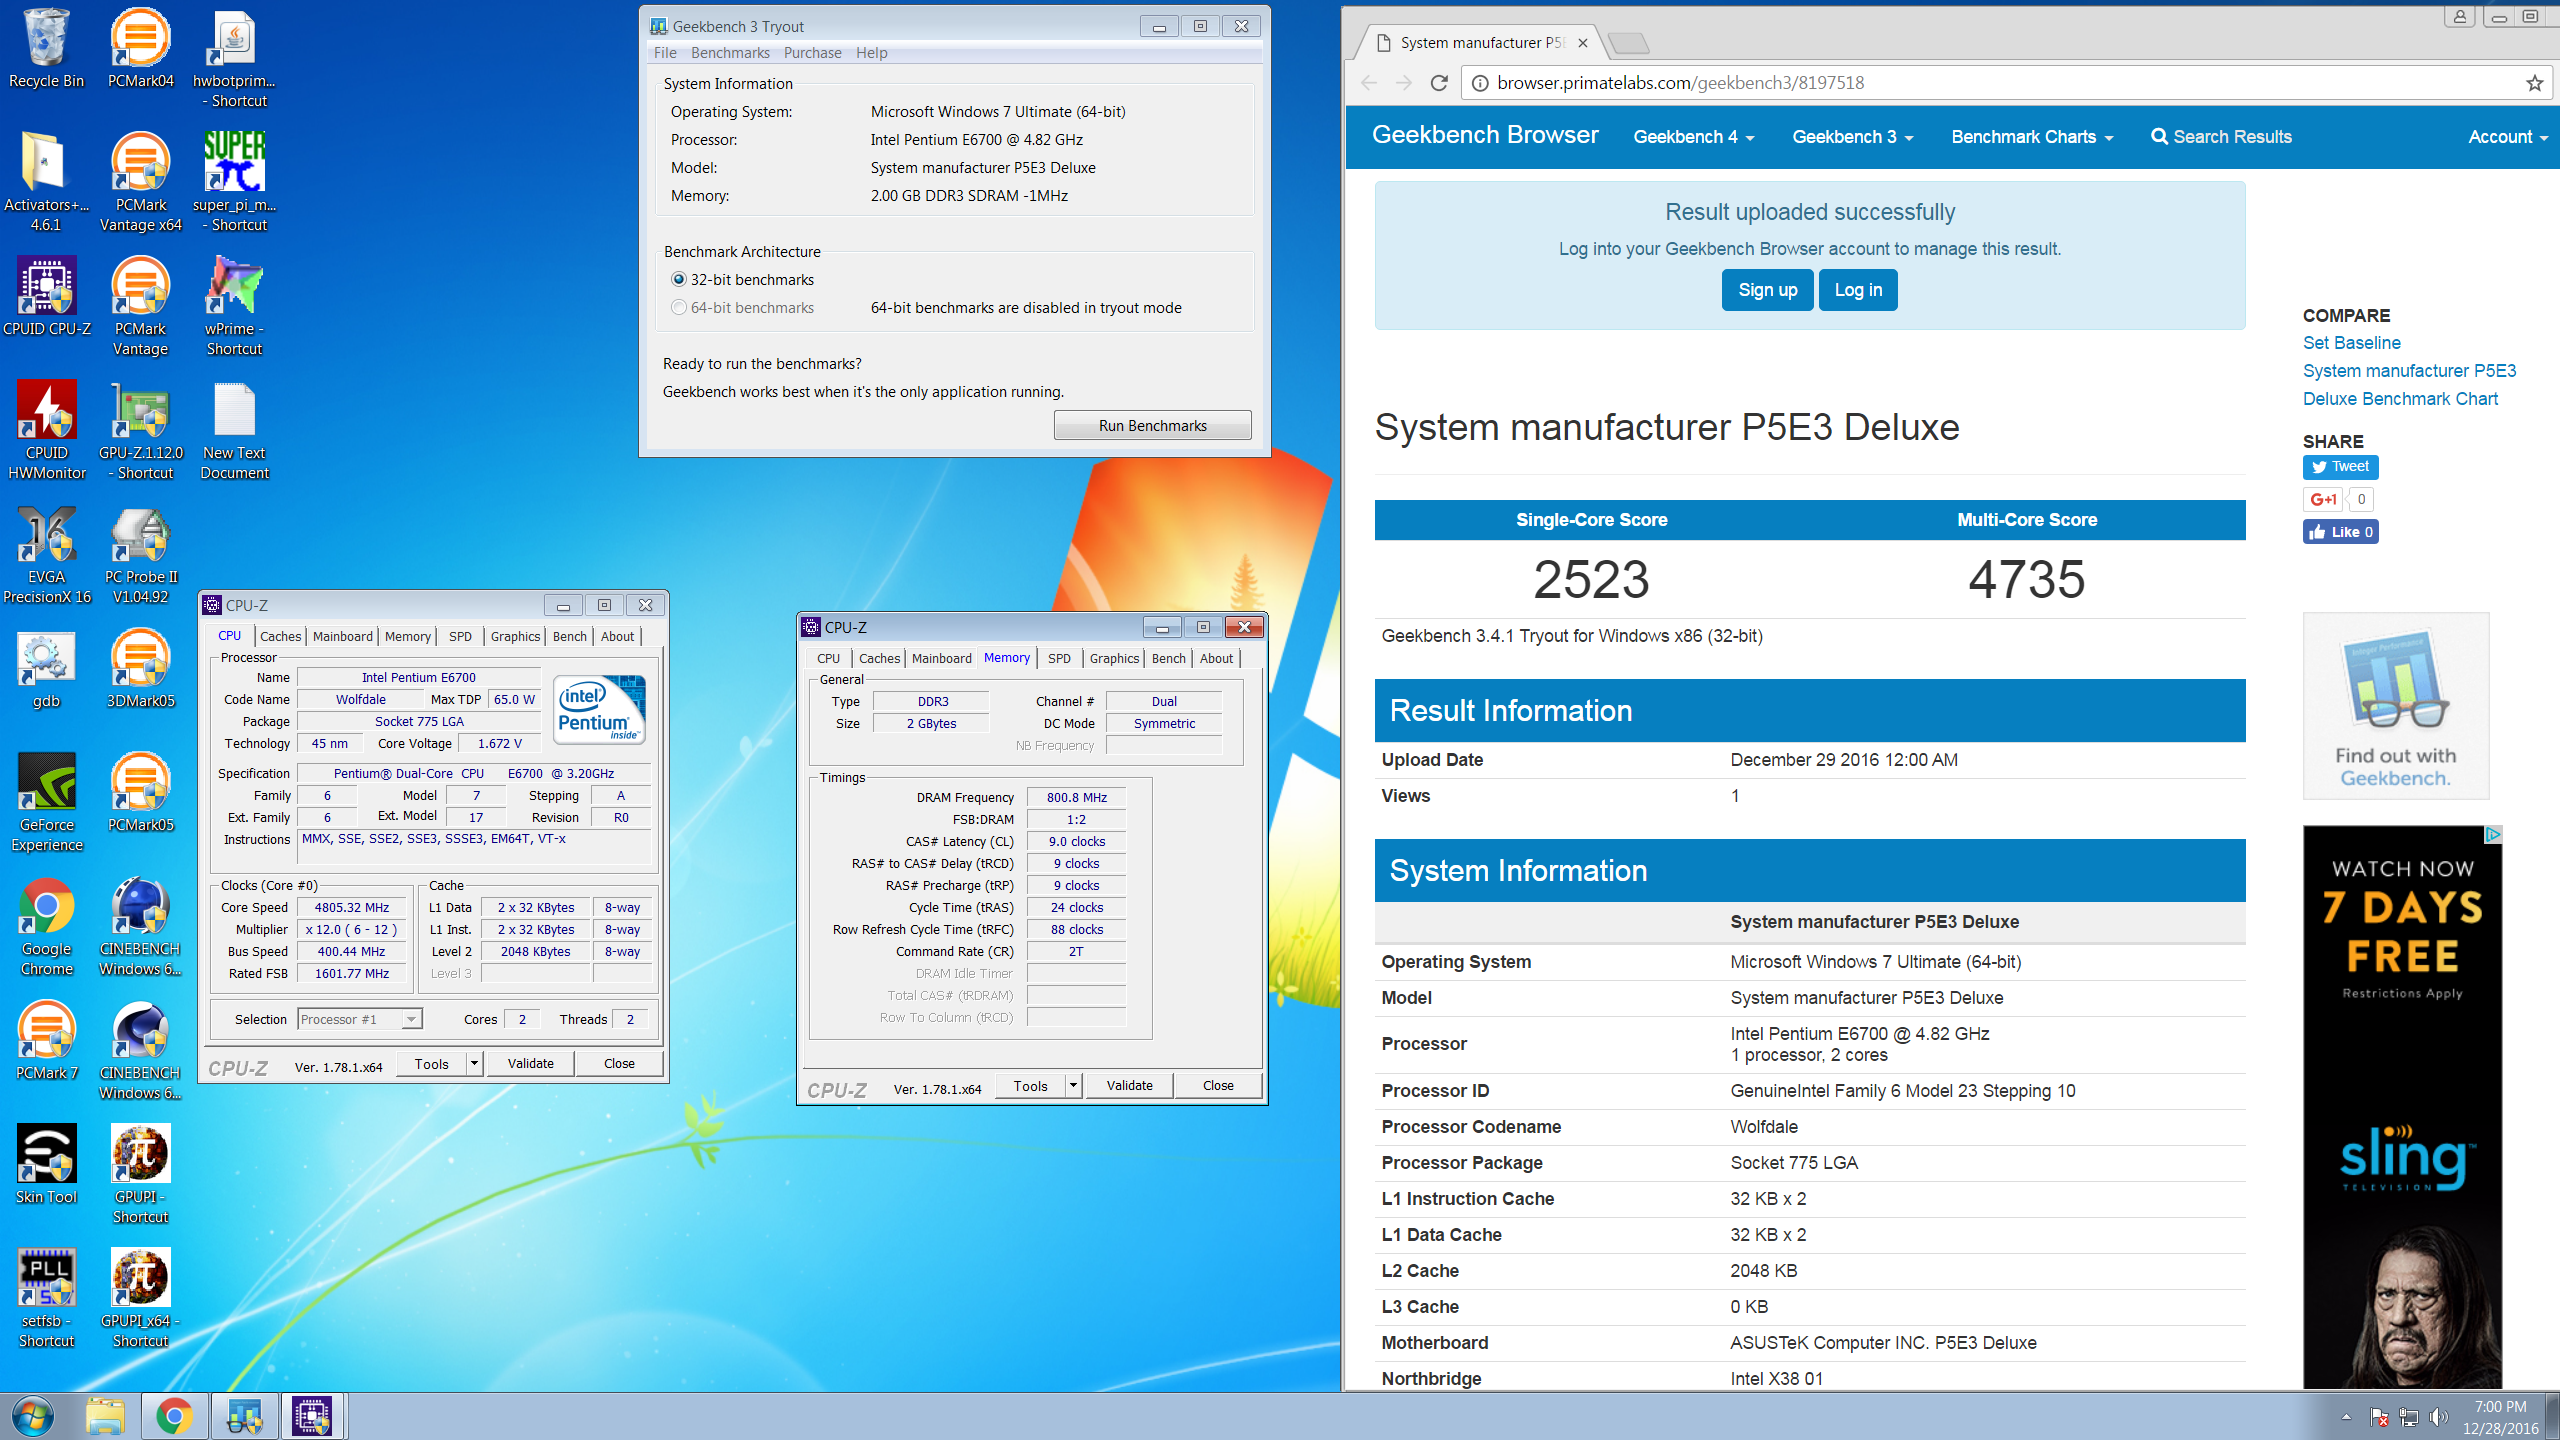Image resolution: width=2560 pixels, height=1440 pixels.
Task: Click the Set Baseline link
Action: [x=2351, y=343]
